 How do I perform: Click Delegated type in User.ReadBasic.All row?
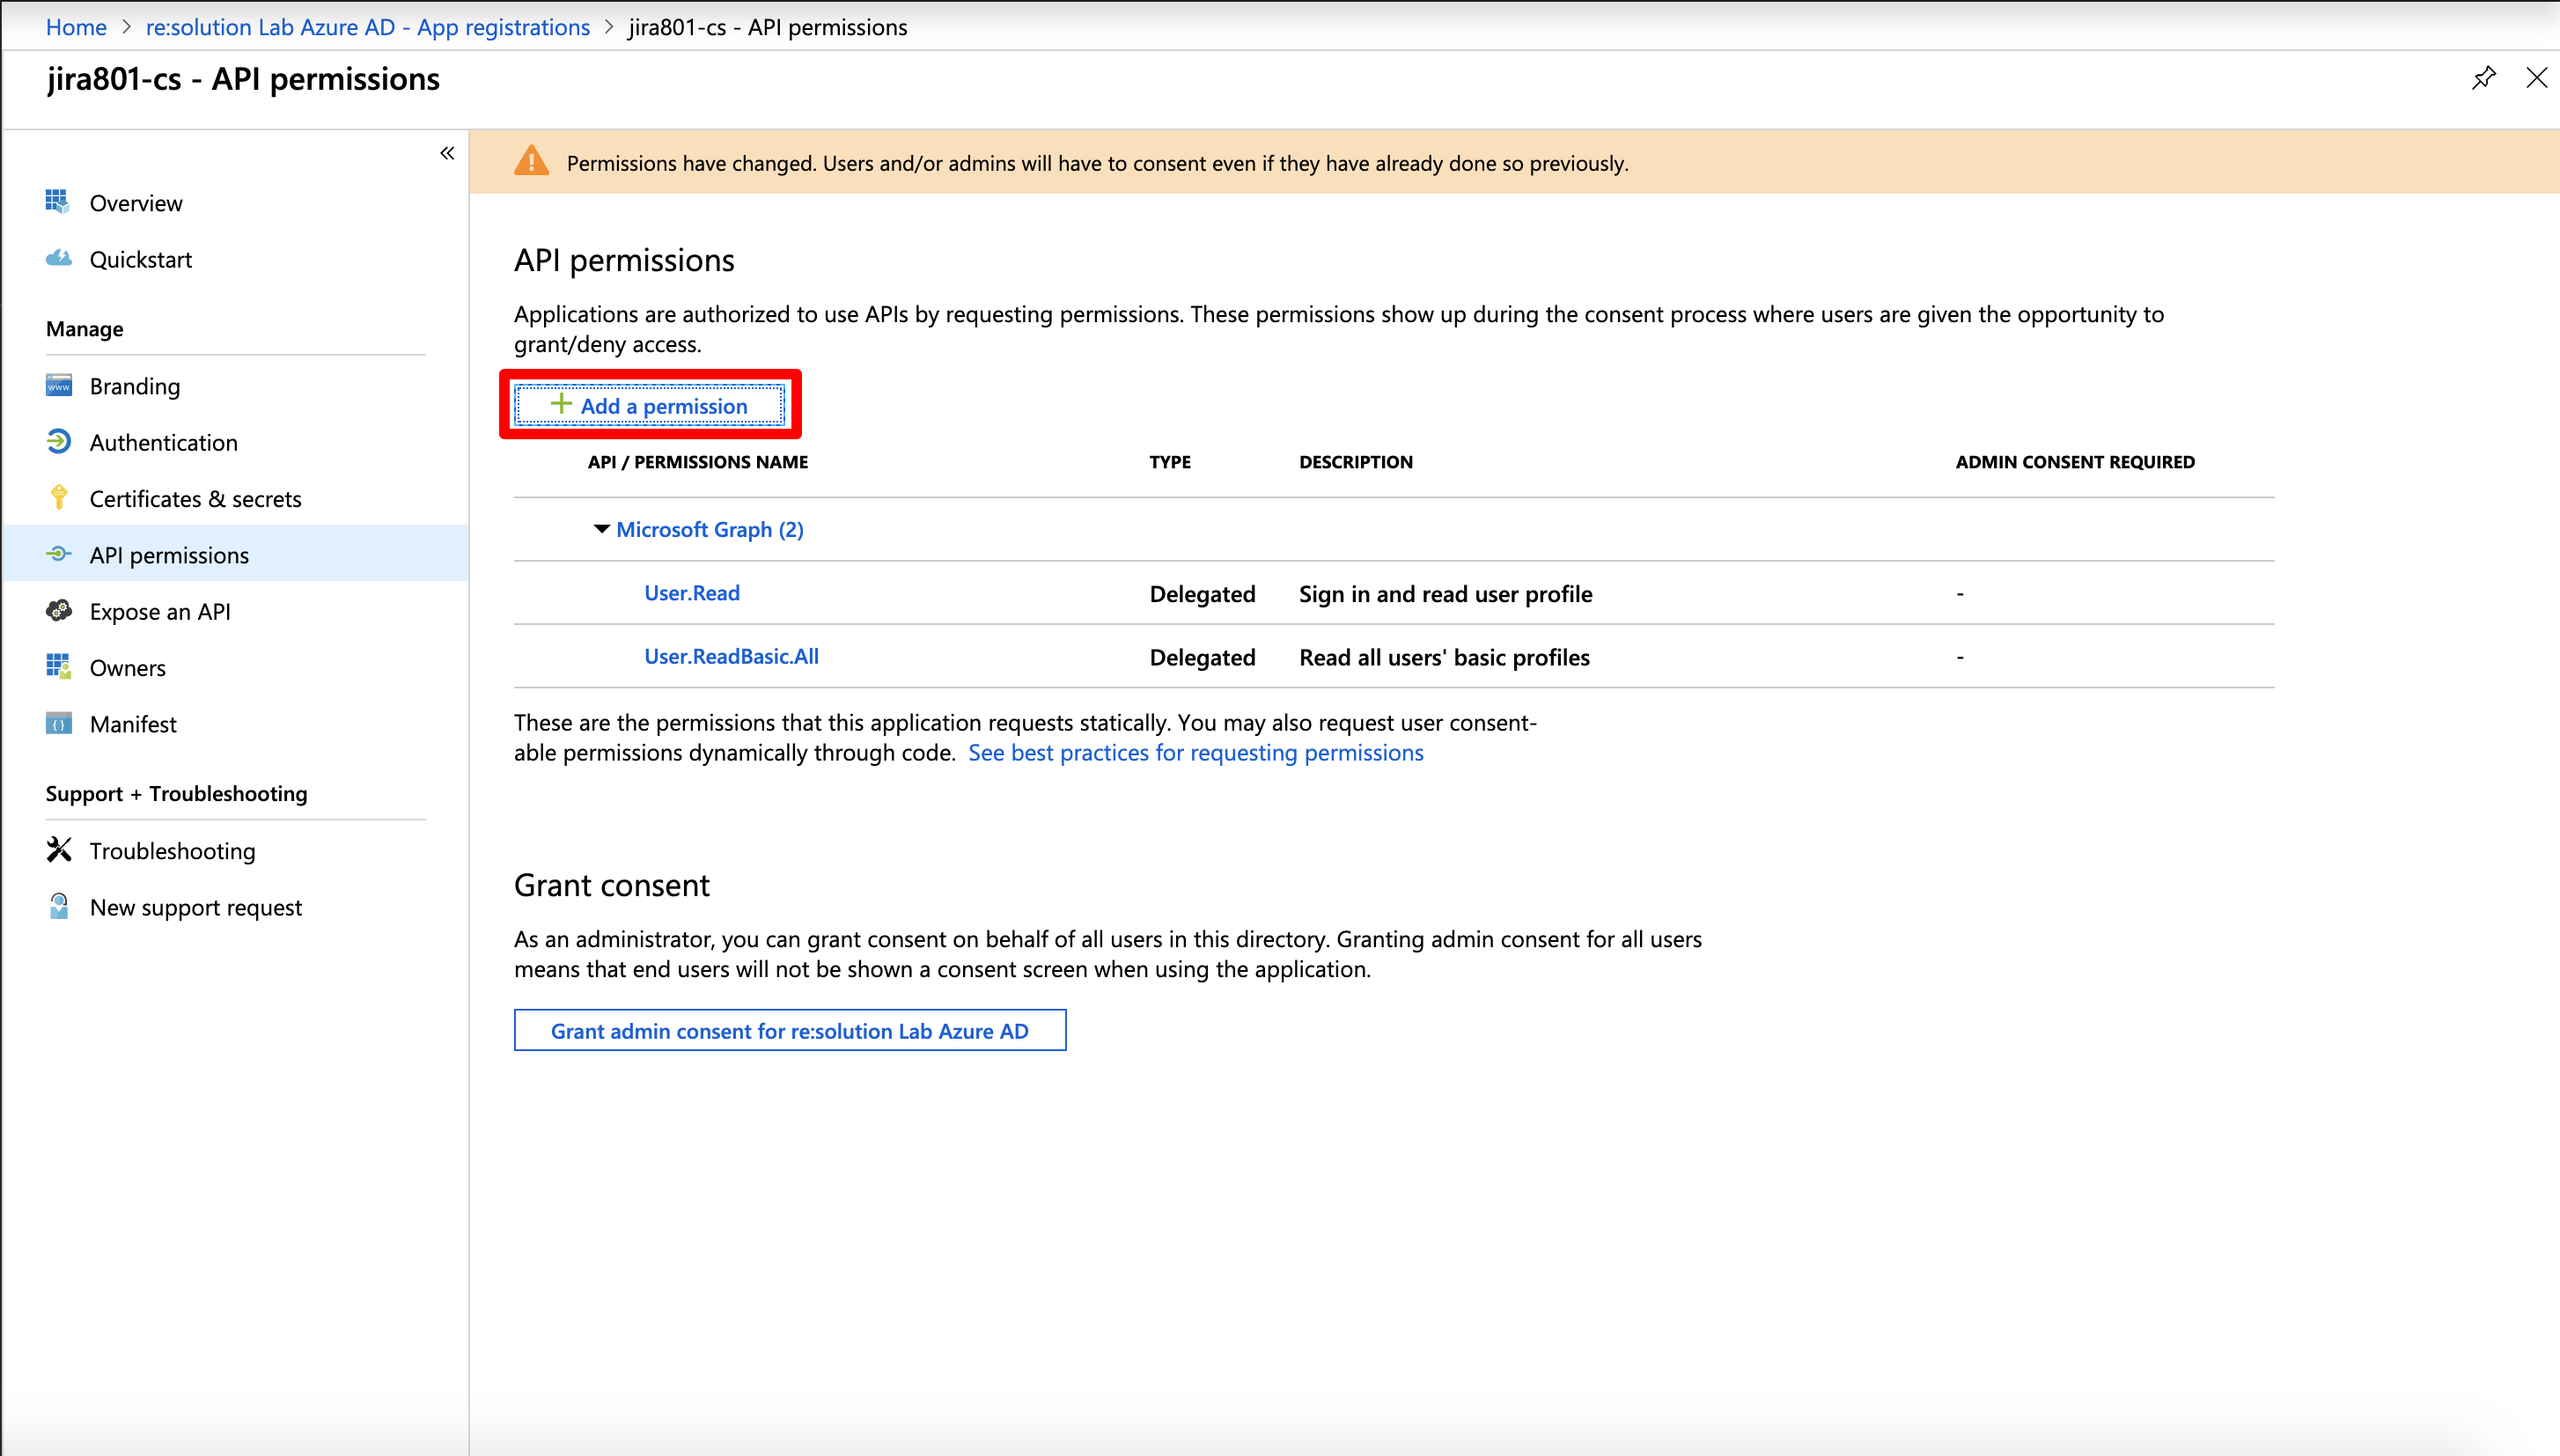[1203, 657]
